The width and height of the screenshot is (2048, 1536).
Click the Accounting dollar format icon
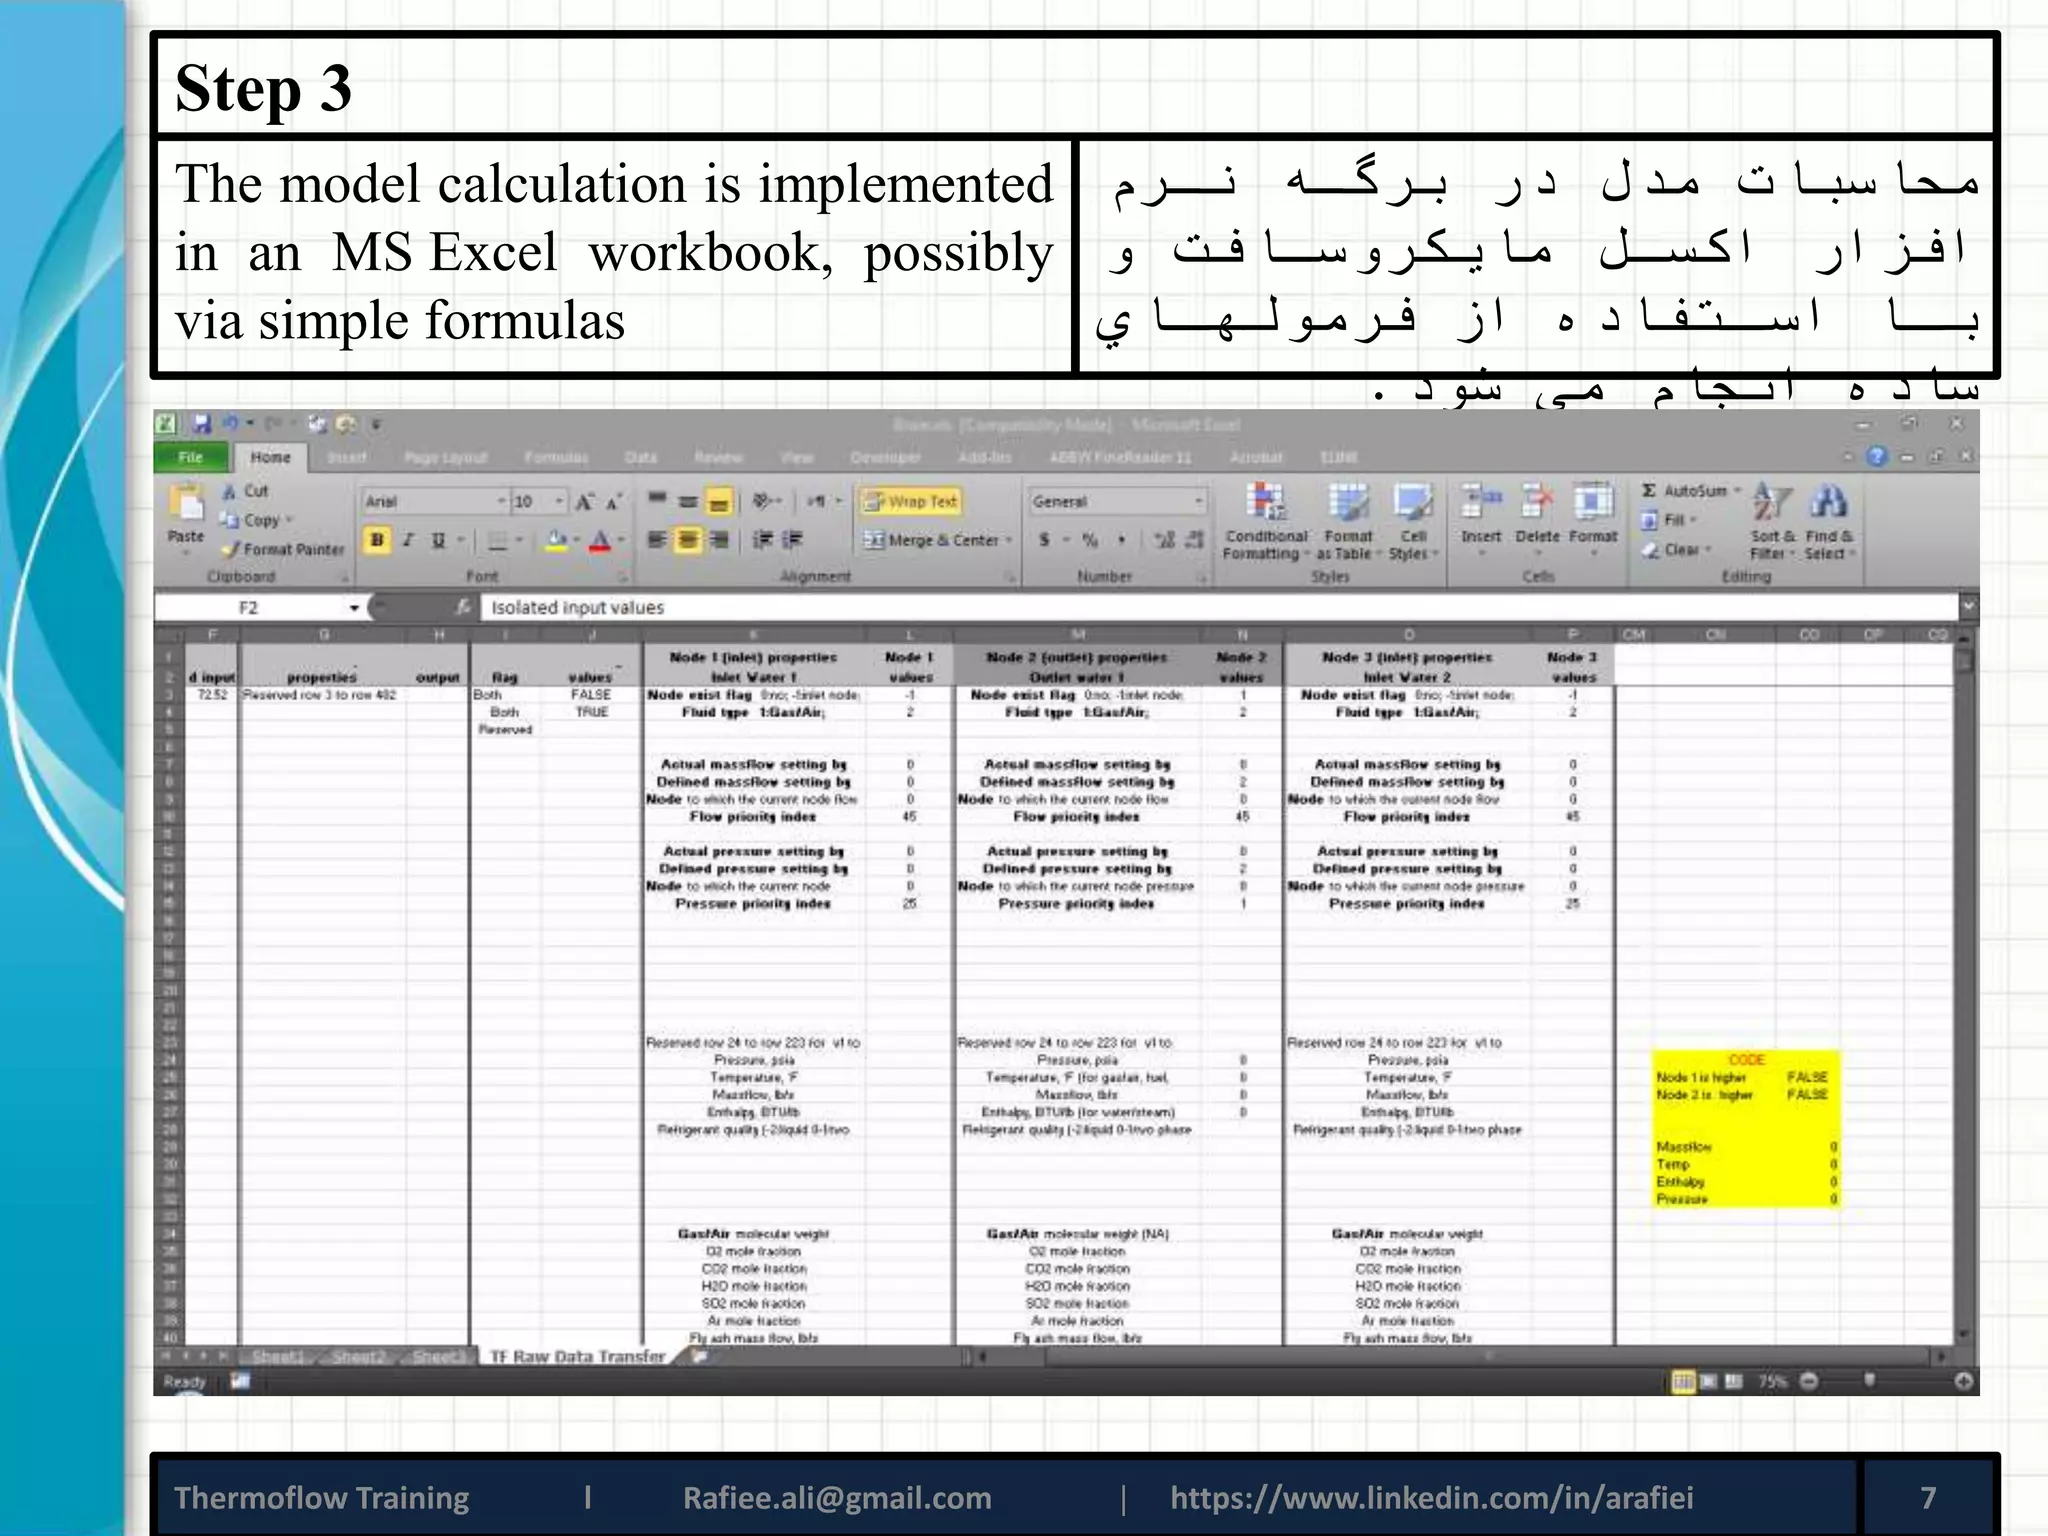click(x=1044, y=540)
